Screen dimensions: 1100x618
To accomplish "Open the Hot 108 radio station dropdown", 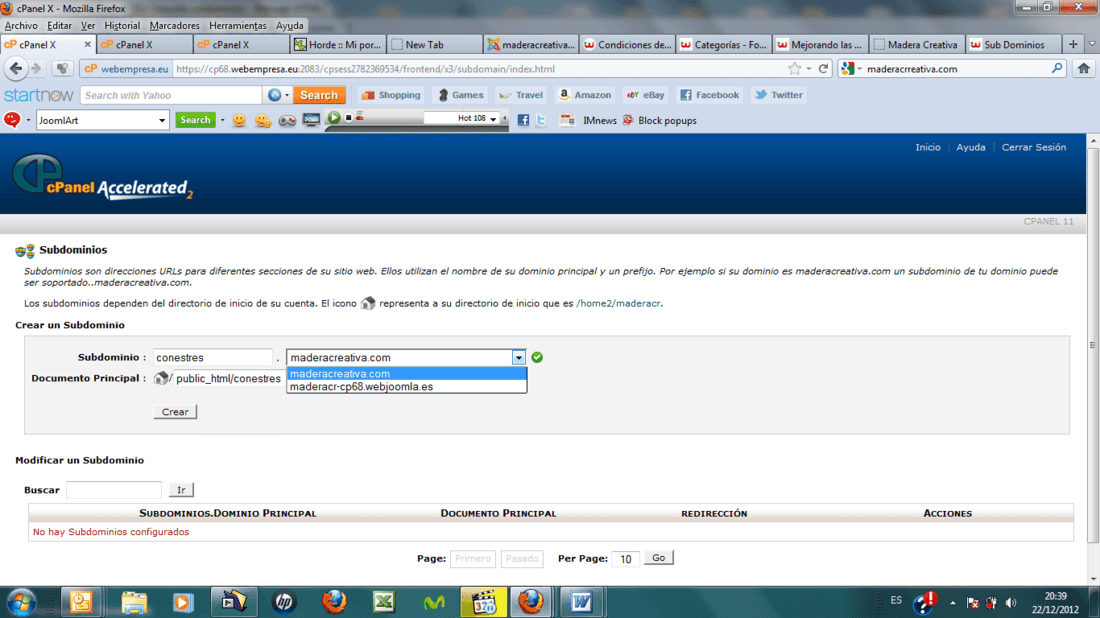I will pyautogui.click(x=493, y=119).
